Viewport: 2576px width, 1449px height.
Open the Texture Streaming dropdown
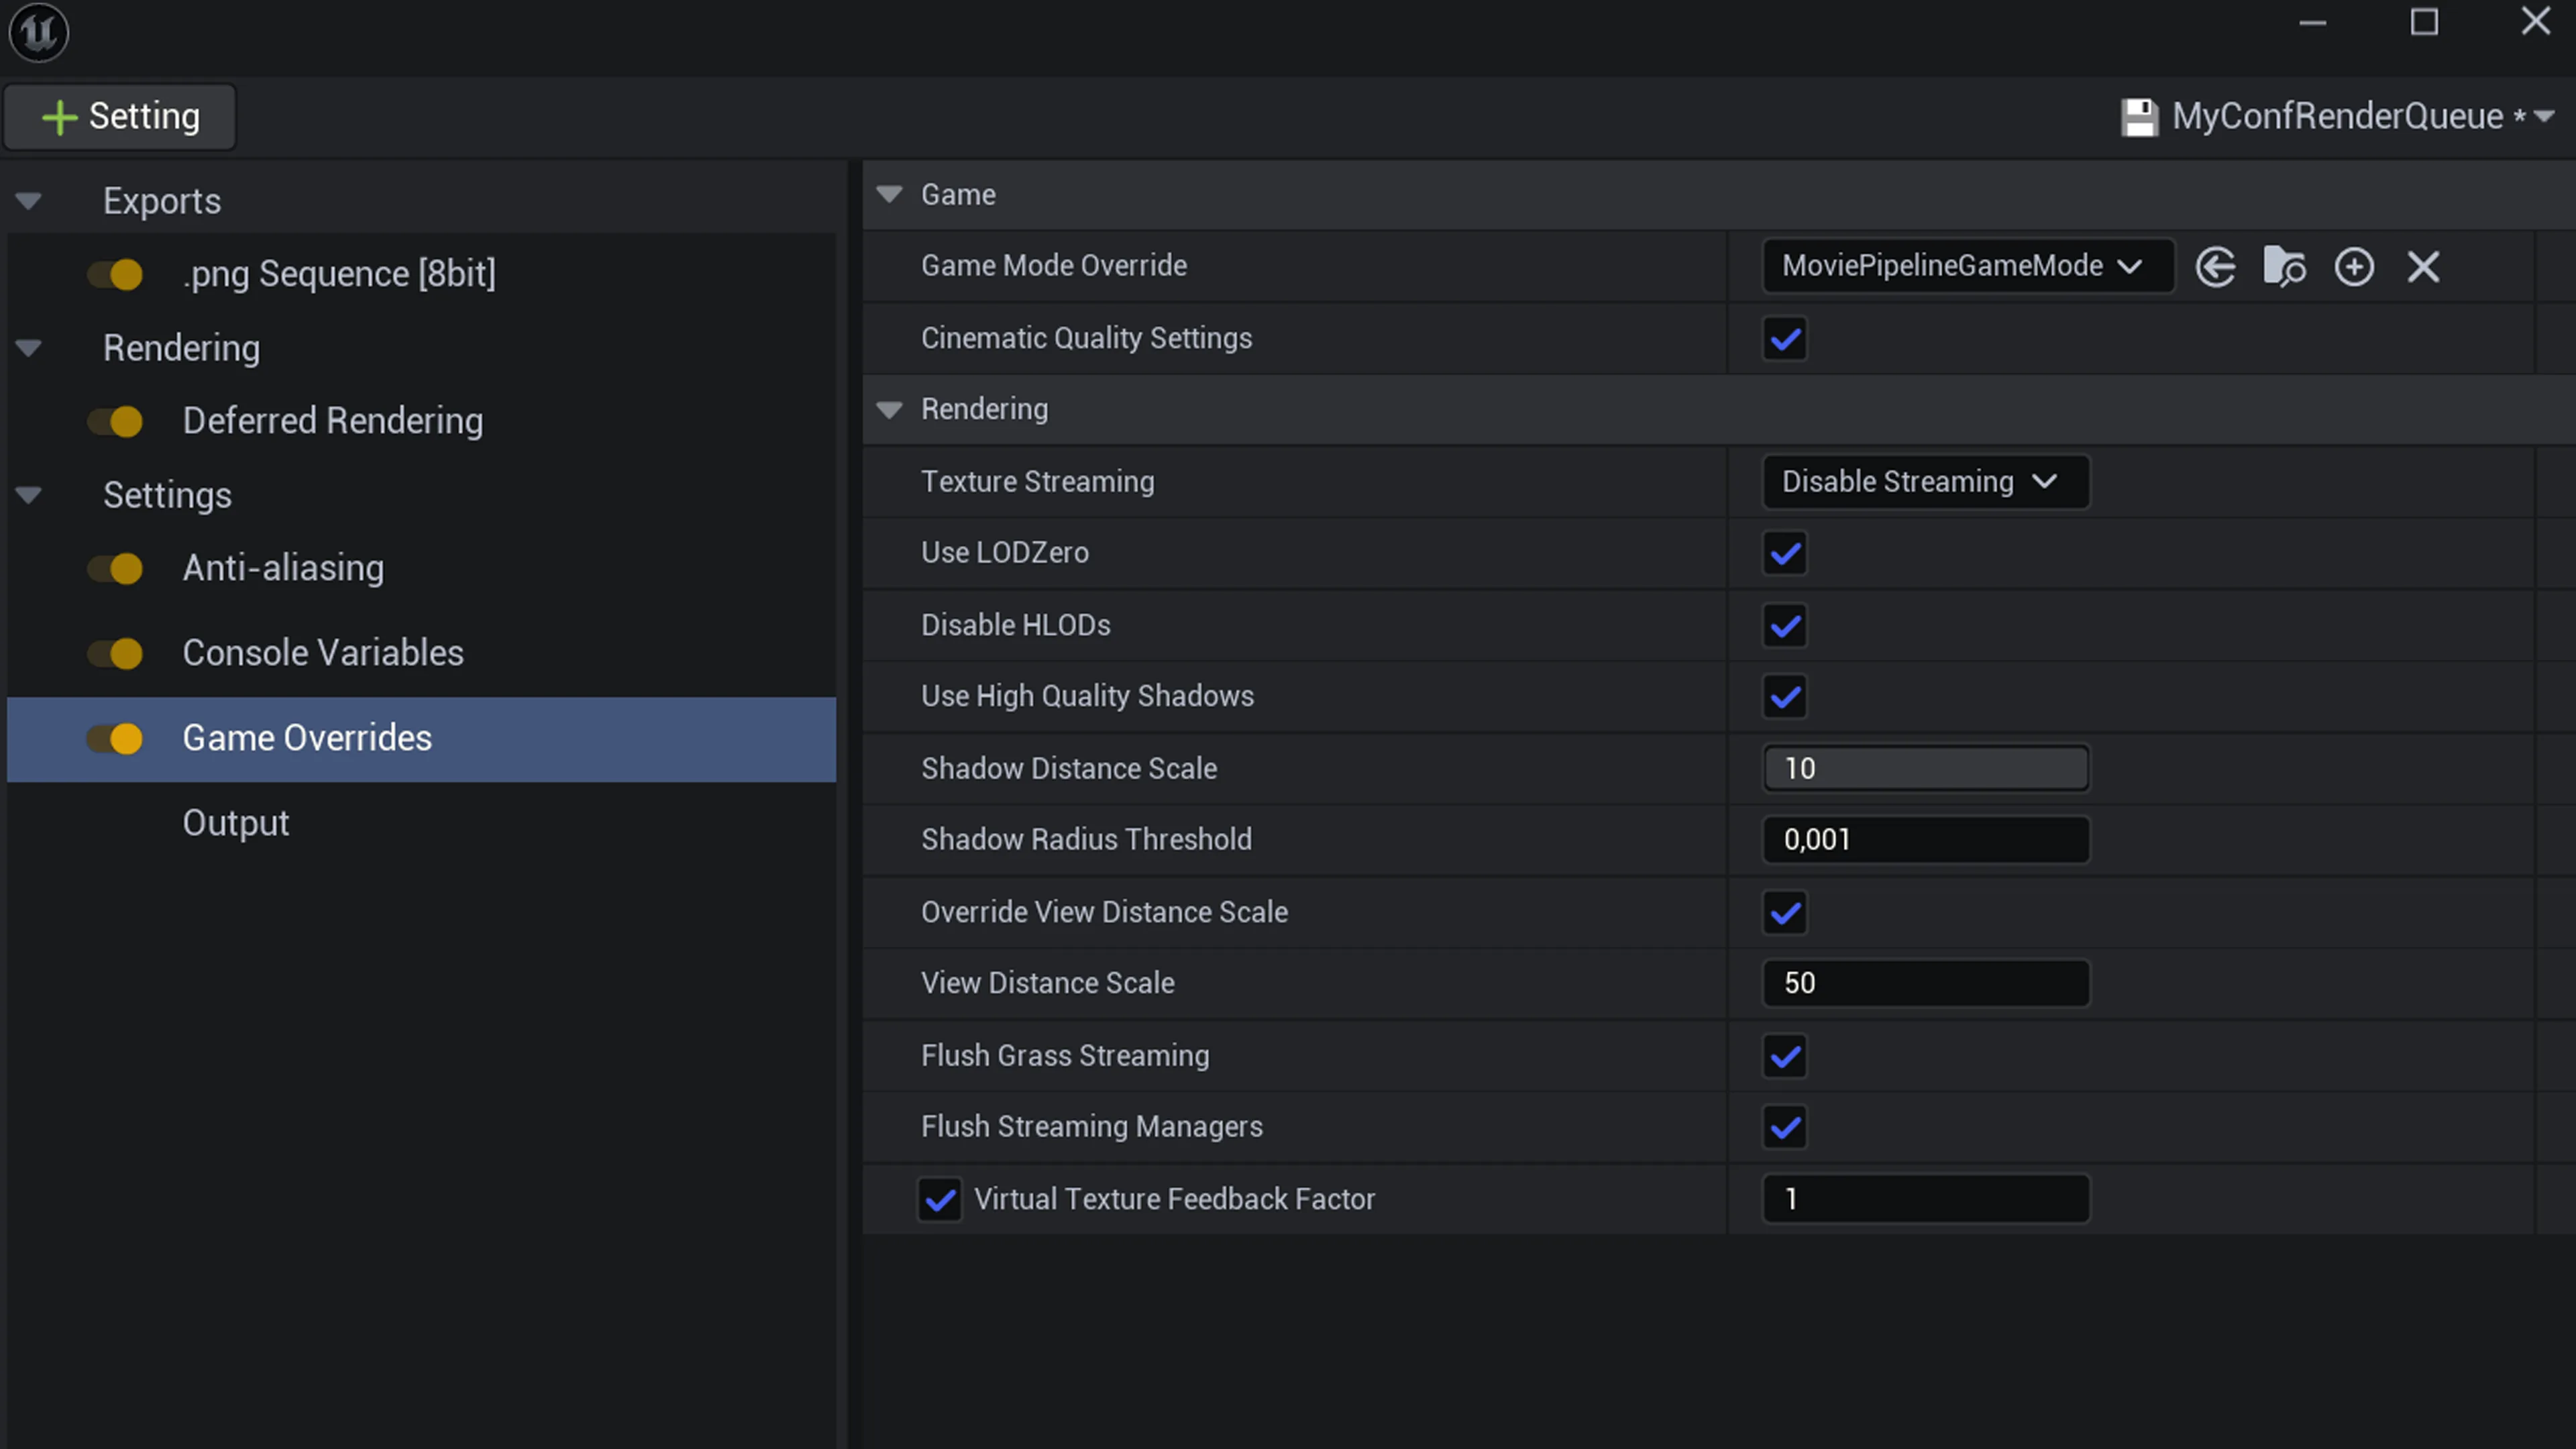(1925, 482)
